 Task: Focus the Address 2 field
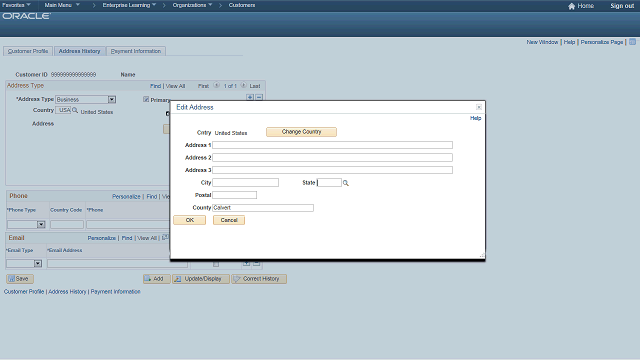click(x=332, y=158)
